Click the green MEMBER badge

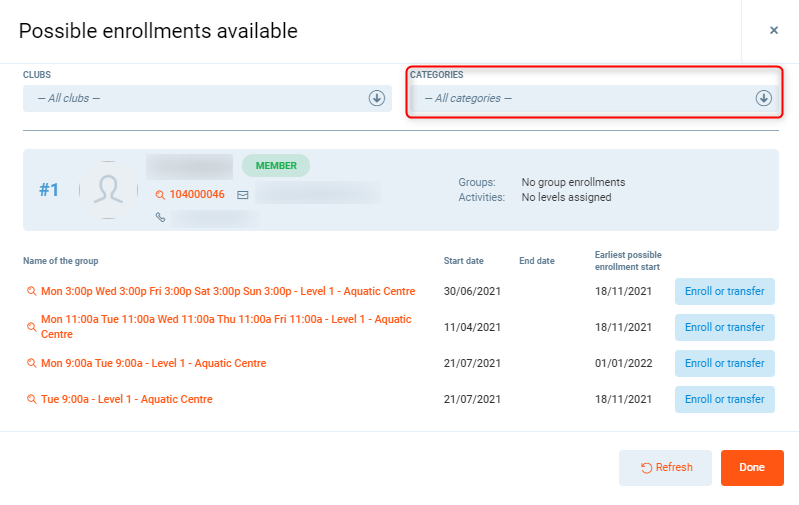(276, 165)
